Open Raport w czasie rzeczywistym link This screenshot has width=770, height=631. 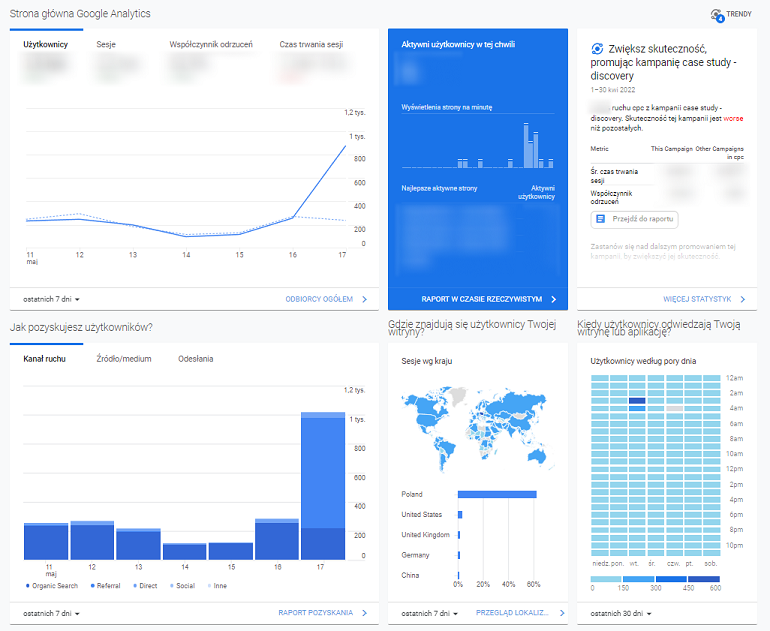481,299
